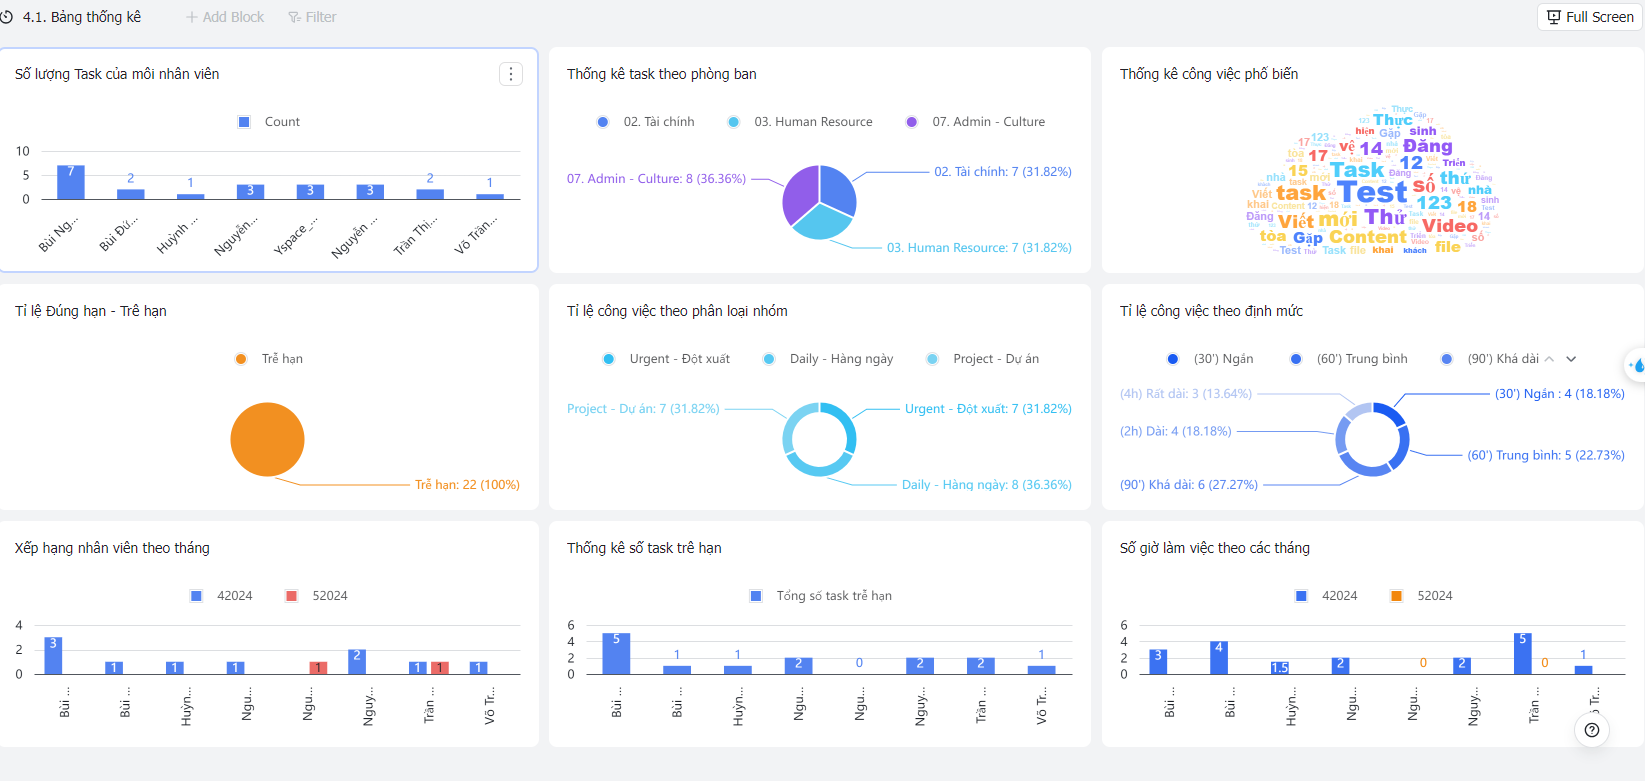1645x781 pixels.
Task: Toggle the 03. Human Resource legend item
Action: coord(800,122)
